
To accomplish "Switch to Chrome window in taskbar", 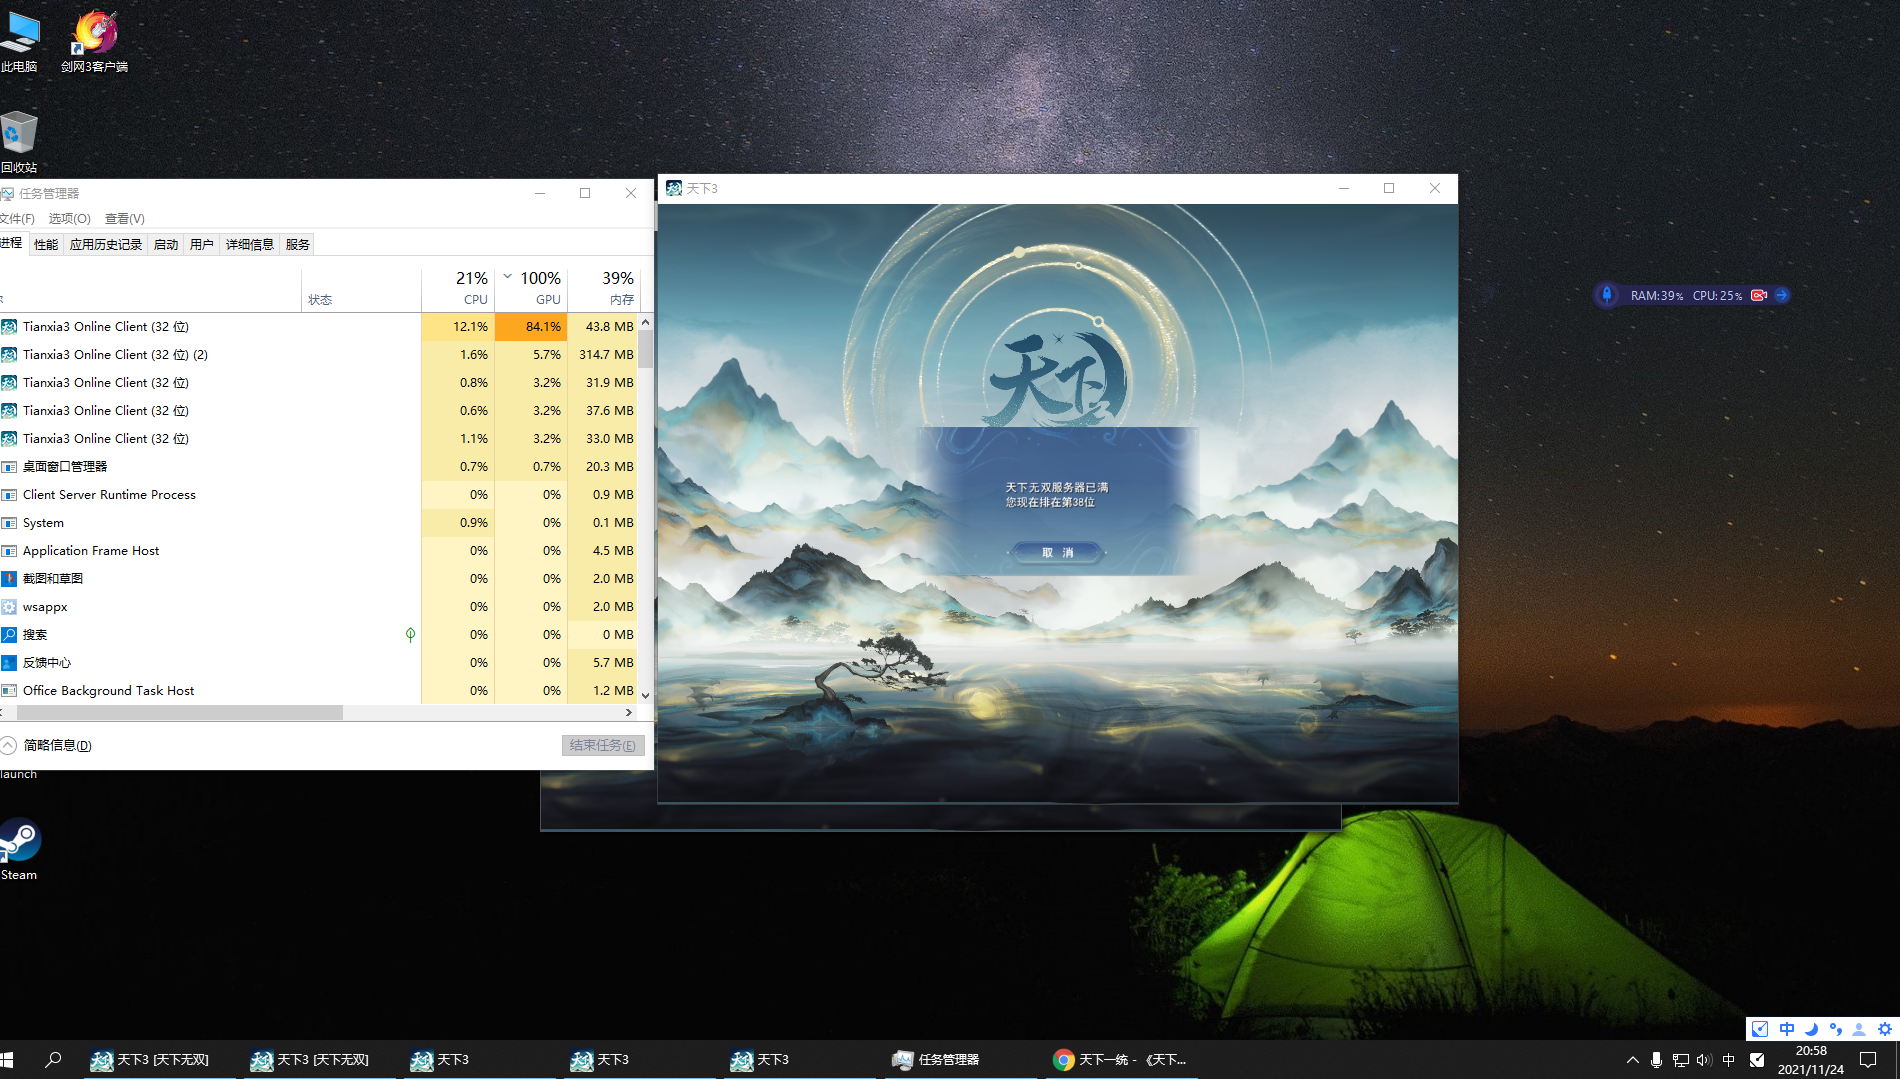I will [1120, 1059].
